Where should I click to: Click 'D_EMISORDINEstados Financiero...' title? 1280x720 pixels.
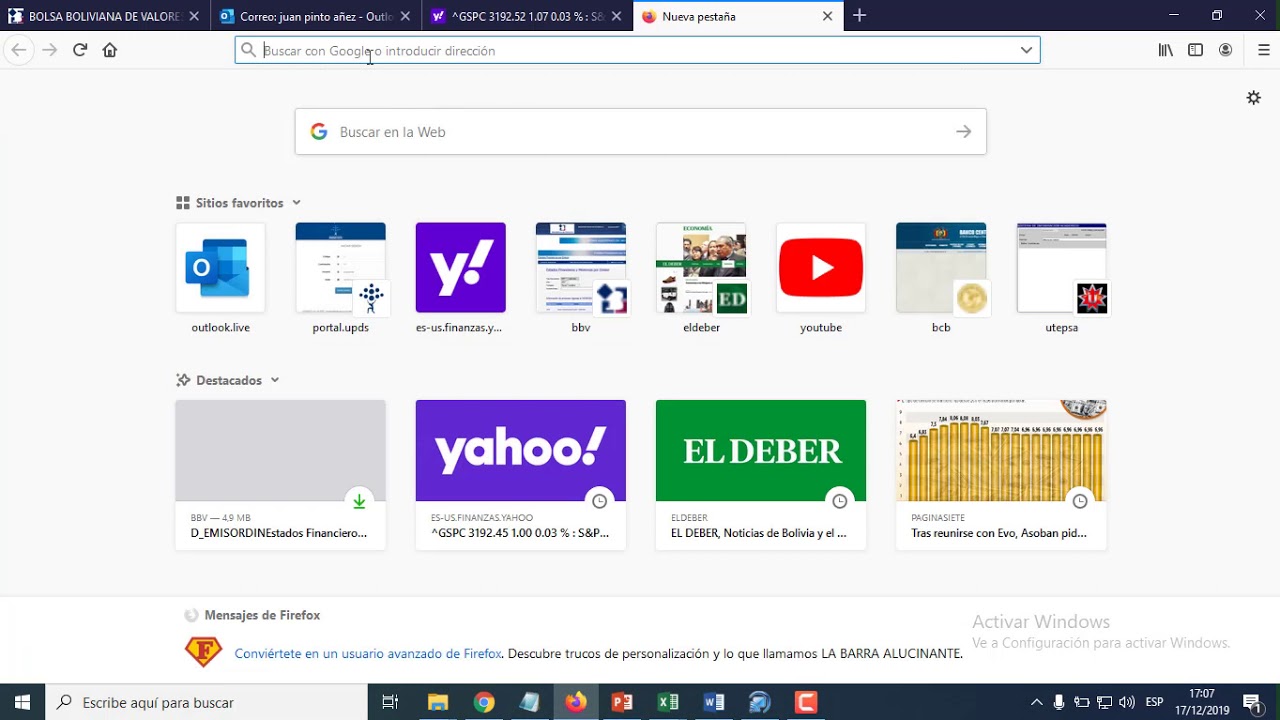point(279,533)
